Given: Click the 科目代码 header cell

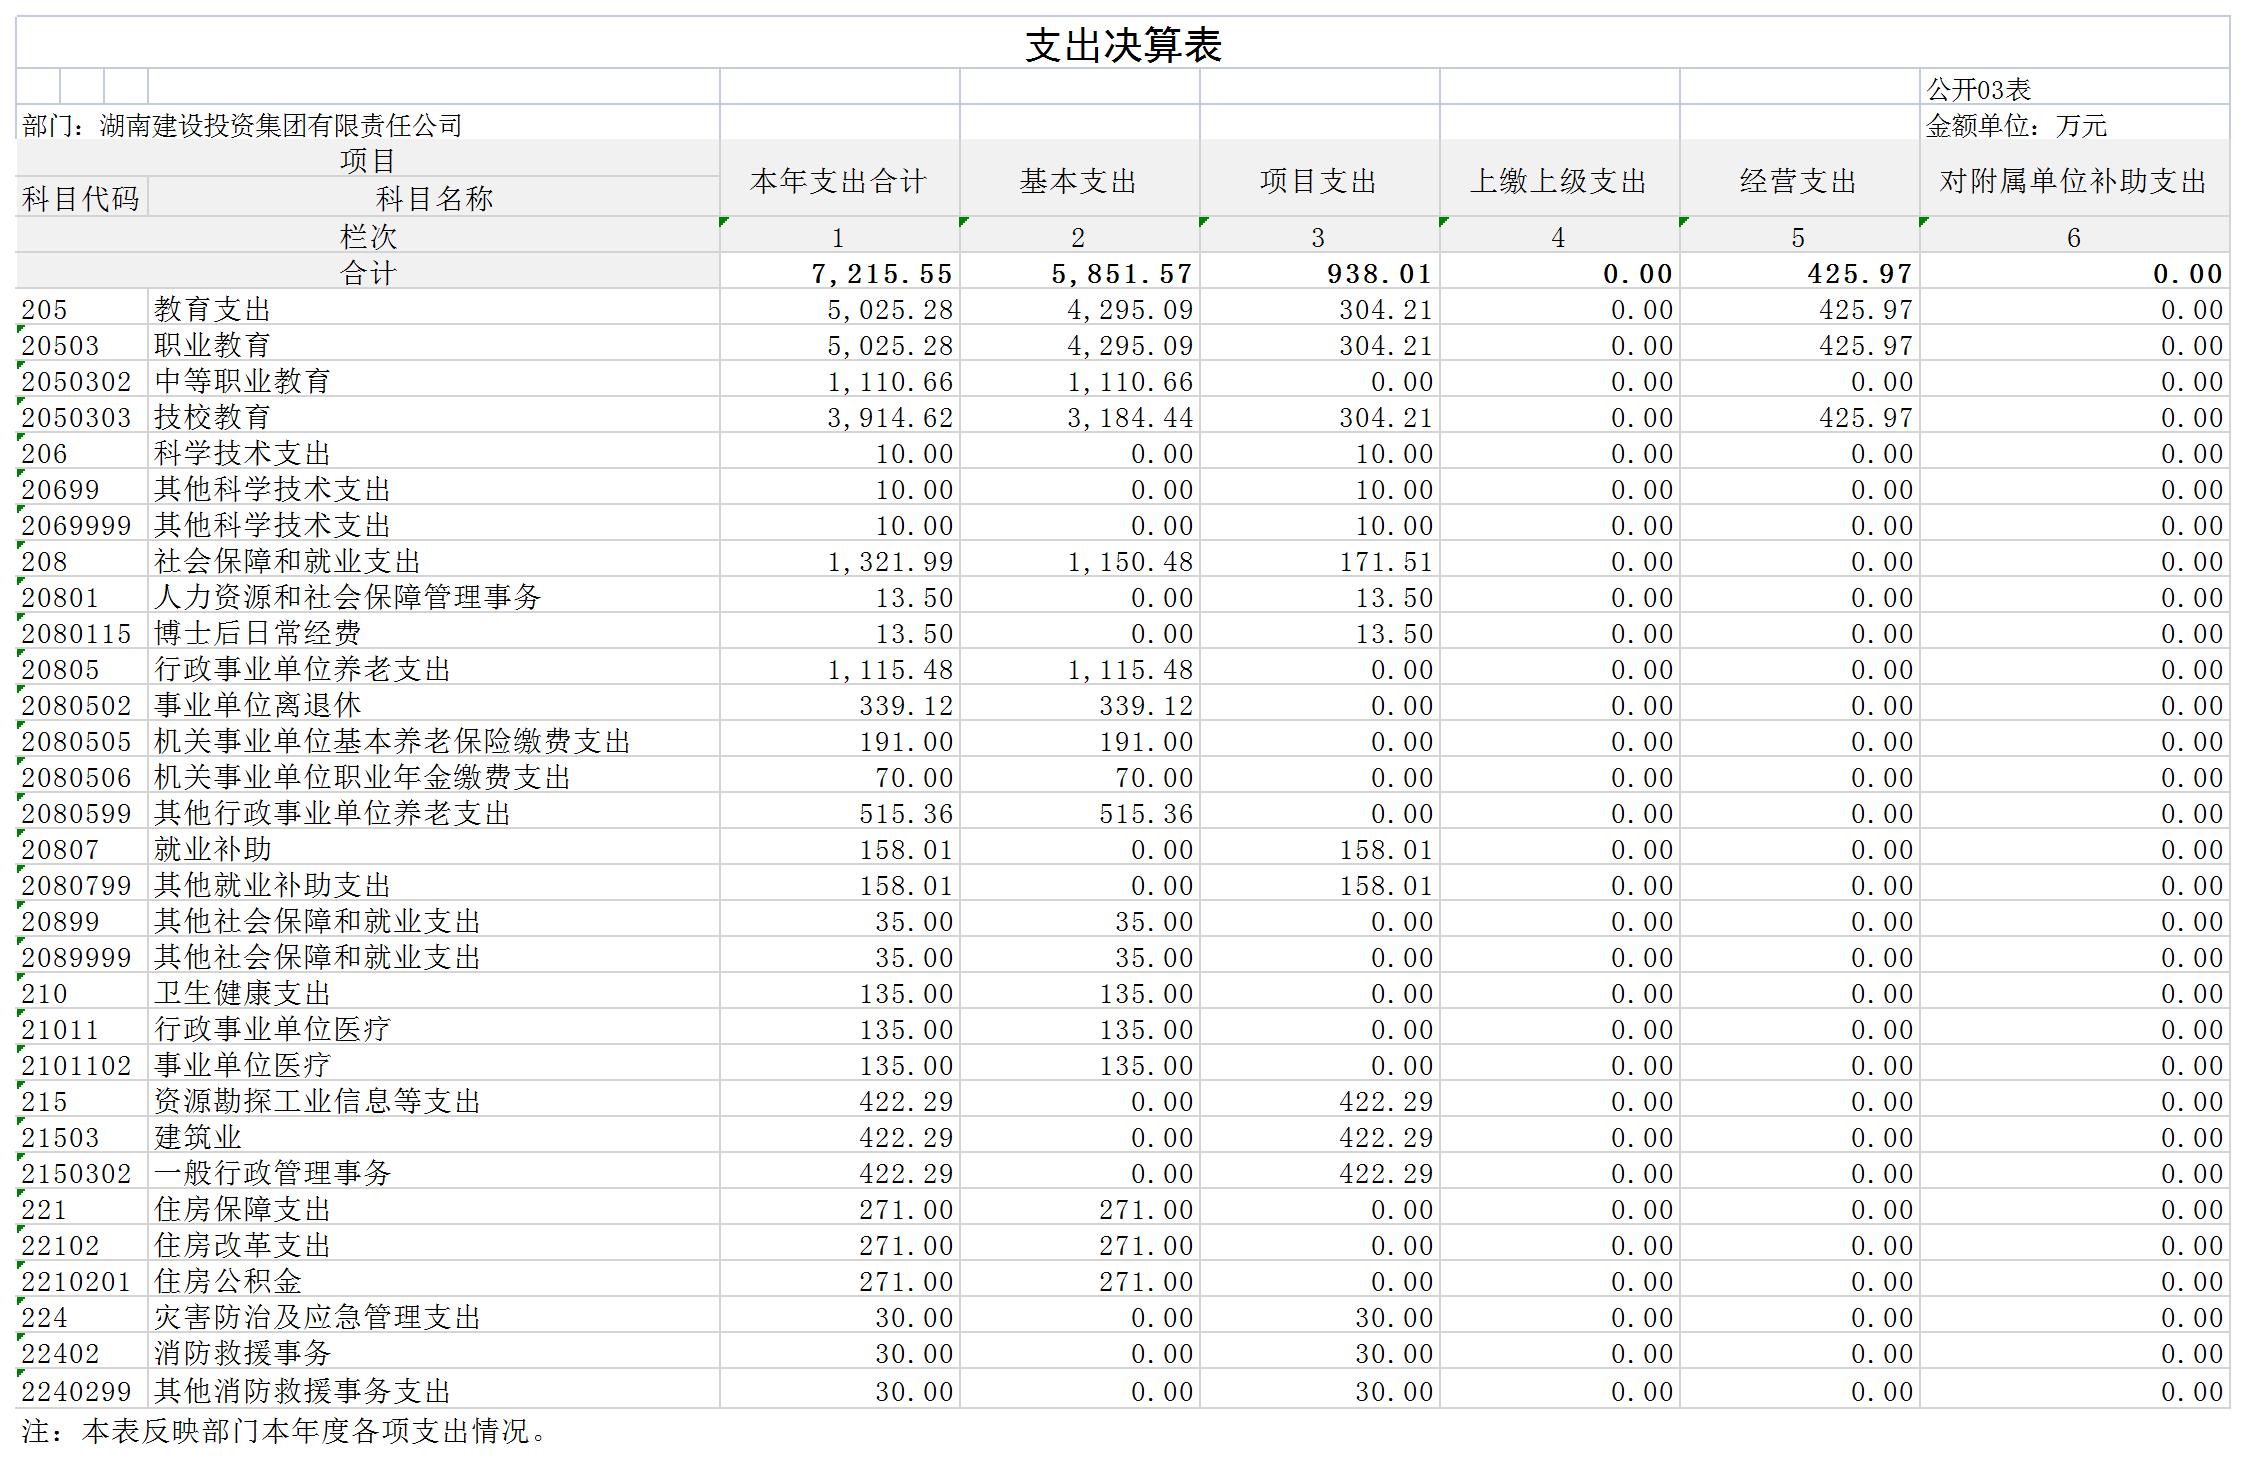Looking at the screenshot, I should coord(81,198).
